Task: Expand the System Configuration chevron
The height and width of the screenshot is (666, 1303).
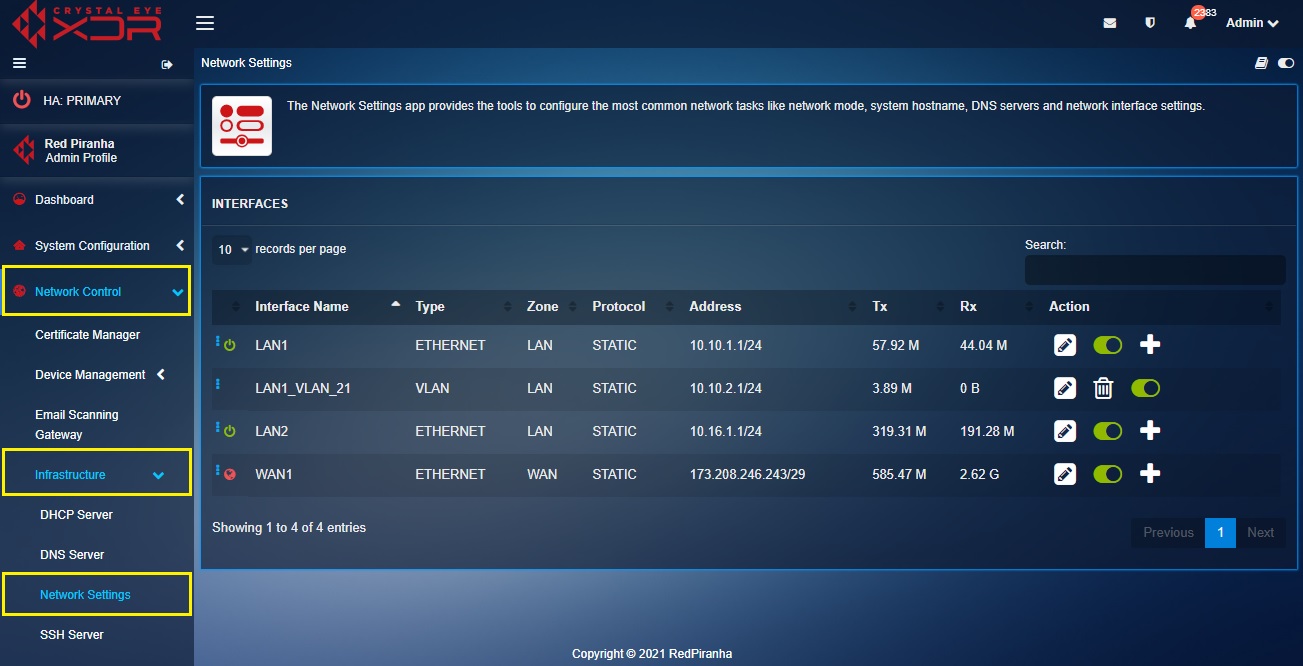Action: (x=180, y=246)
